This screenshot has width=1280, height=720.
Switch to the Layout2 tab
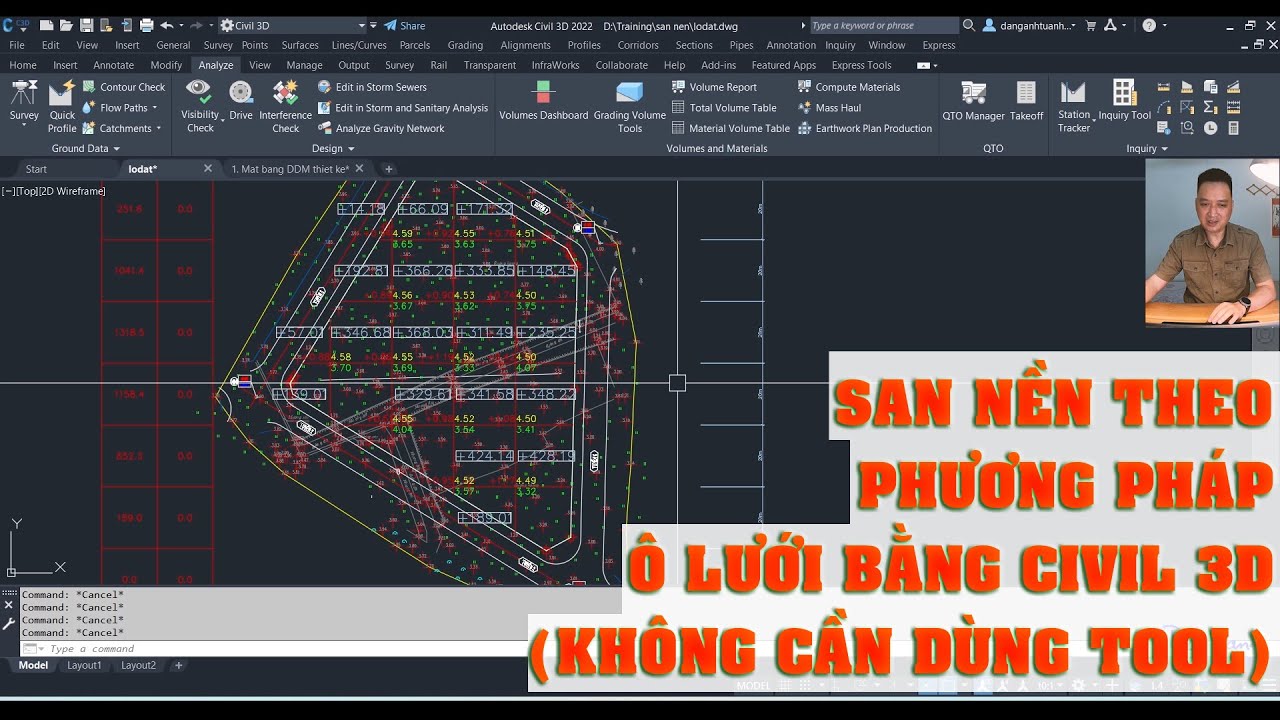[x=138, y=665]
